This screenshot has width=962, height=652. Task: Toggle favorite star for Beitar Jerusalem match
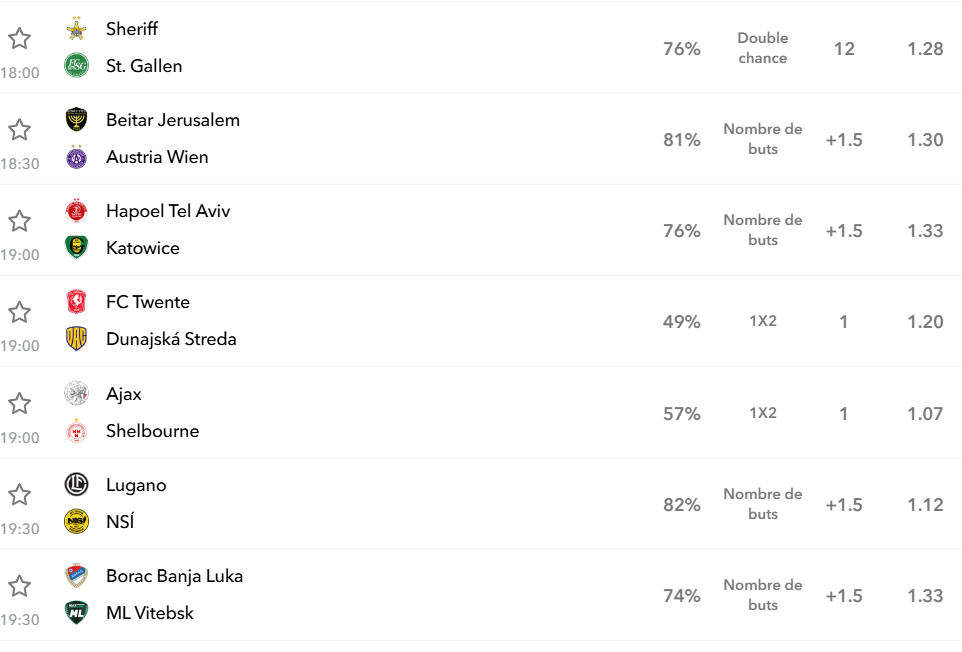pos(20,130)
